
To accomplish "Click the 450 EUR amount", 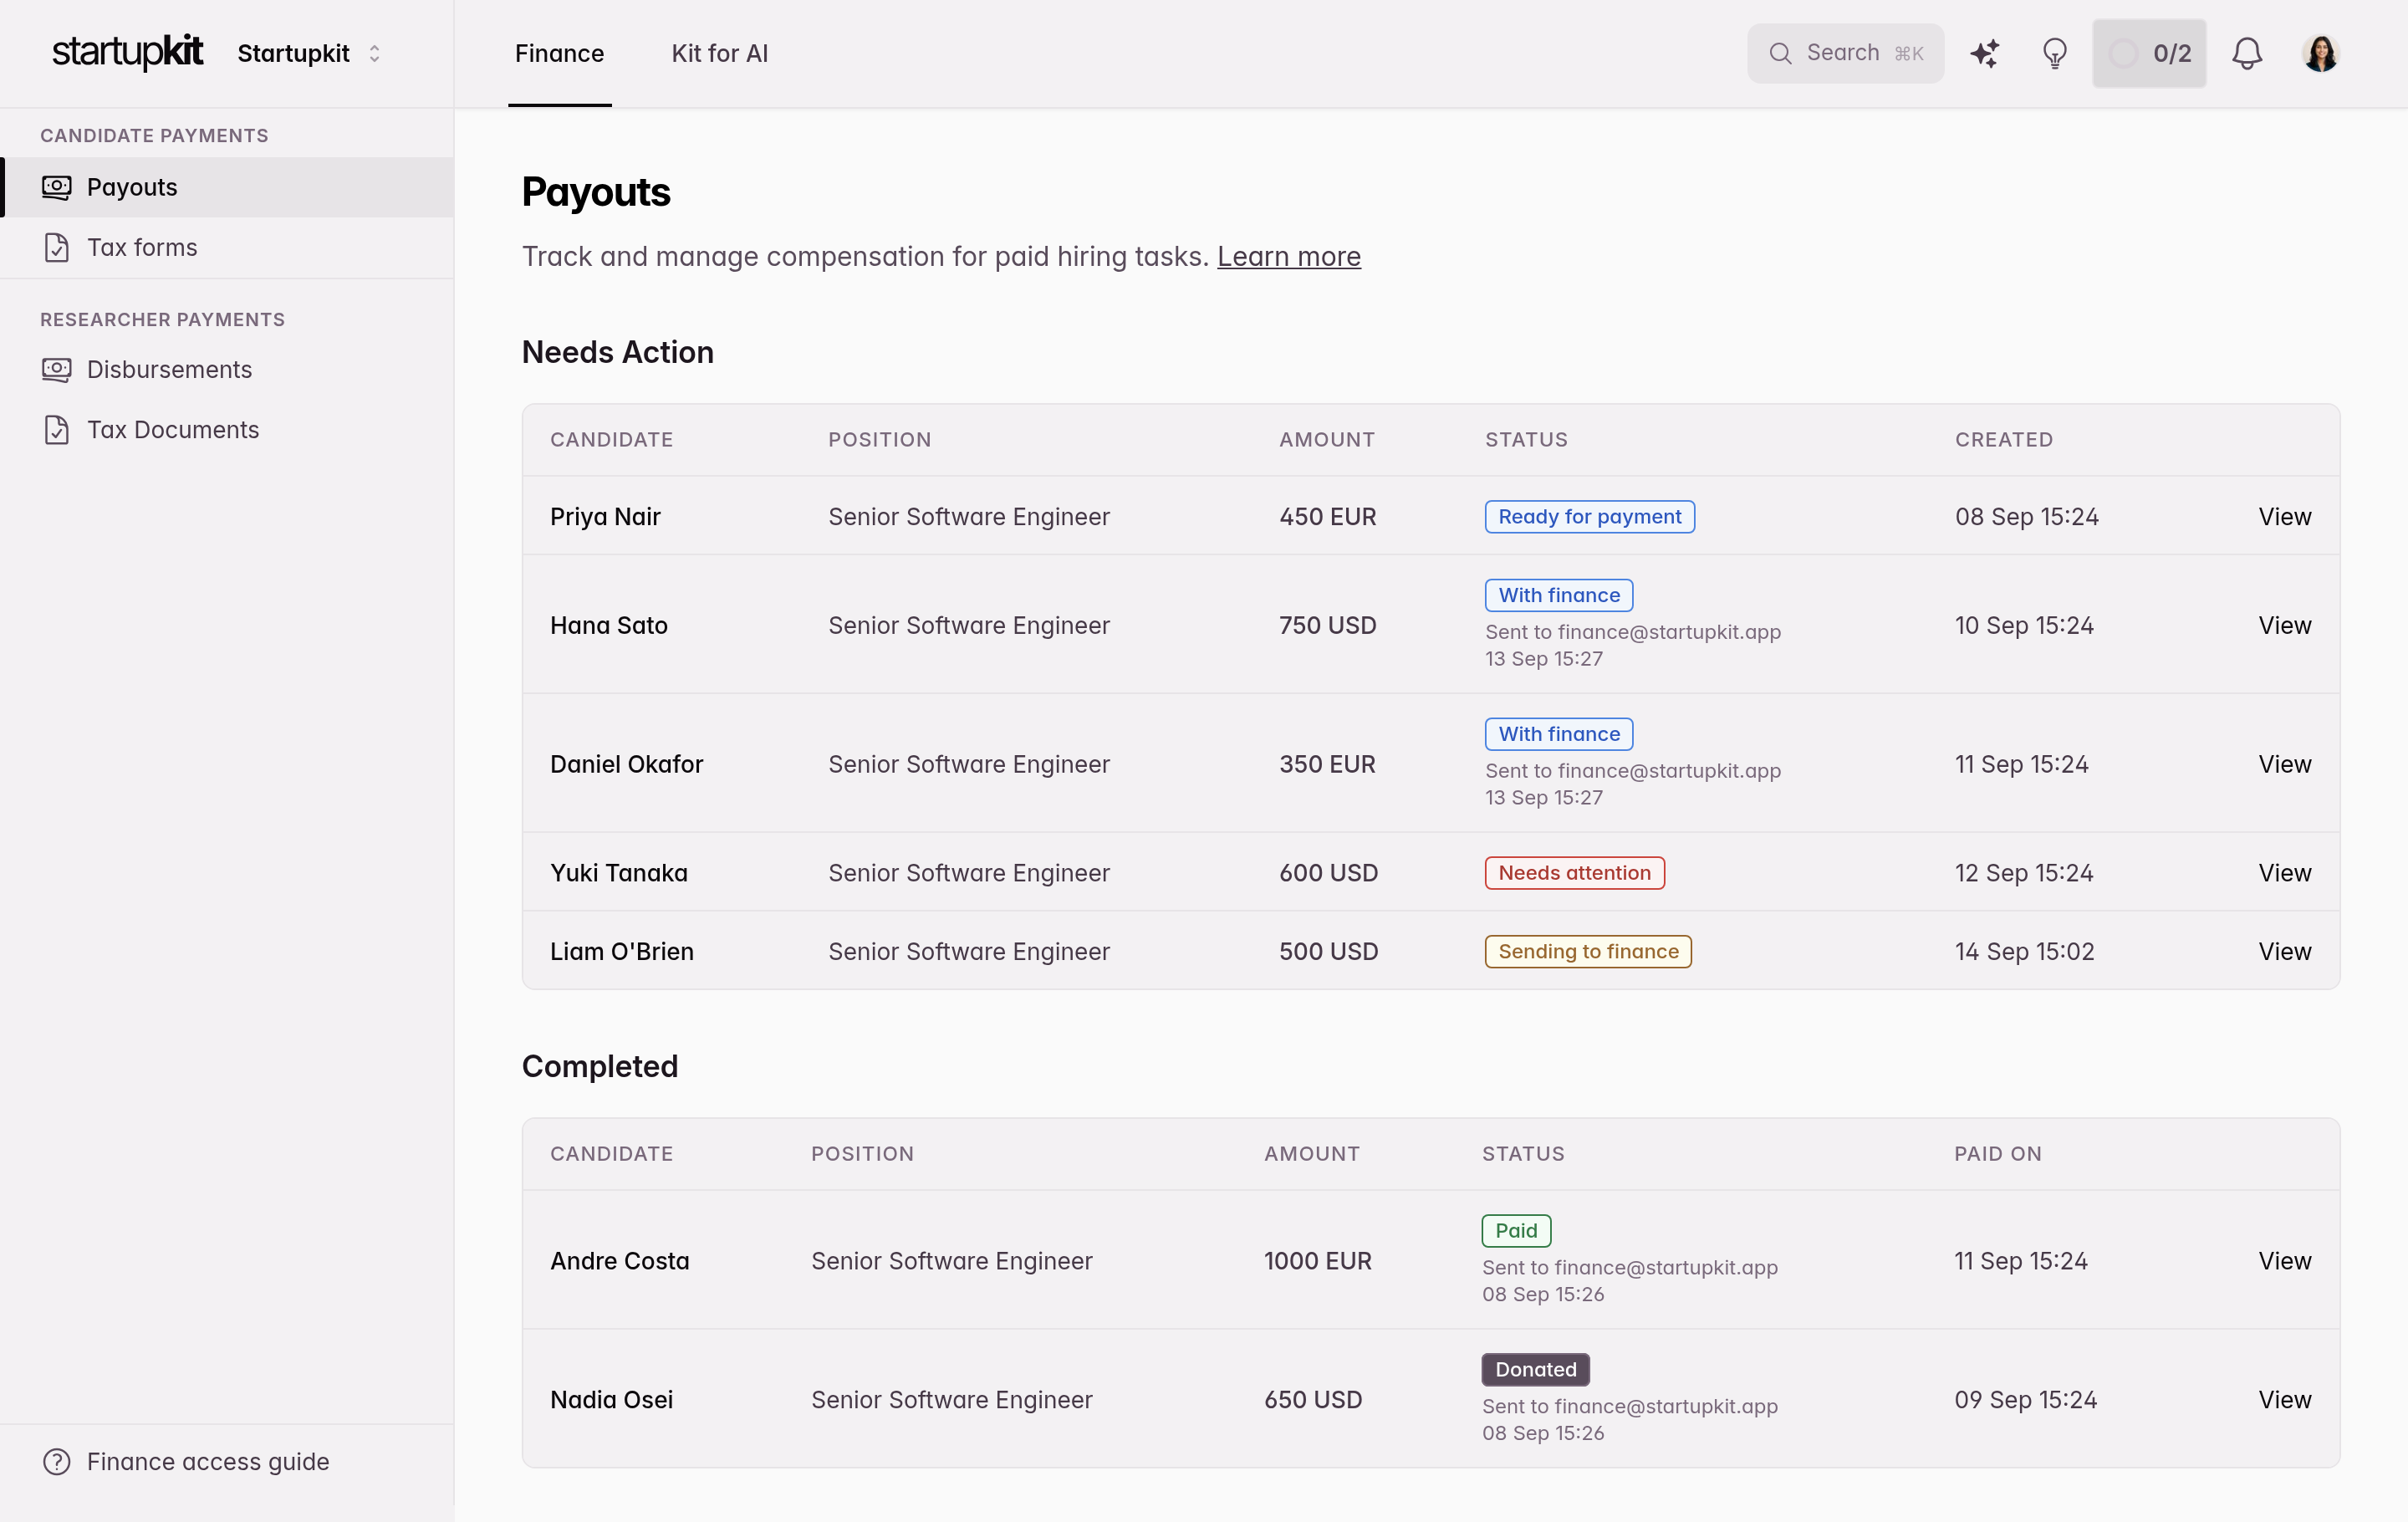I will [x=1327, y=516].
